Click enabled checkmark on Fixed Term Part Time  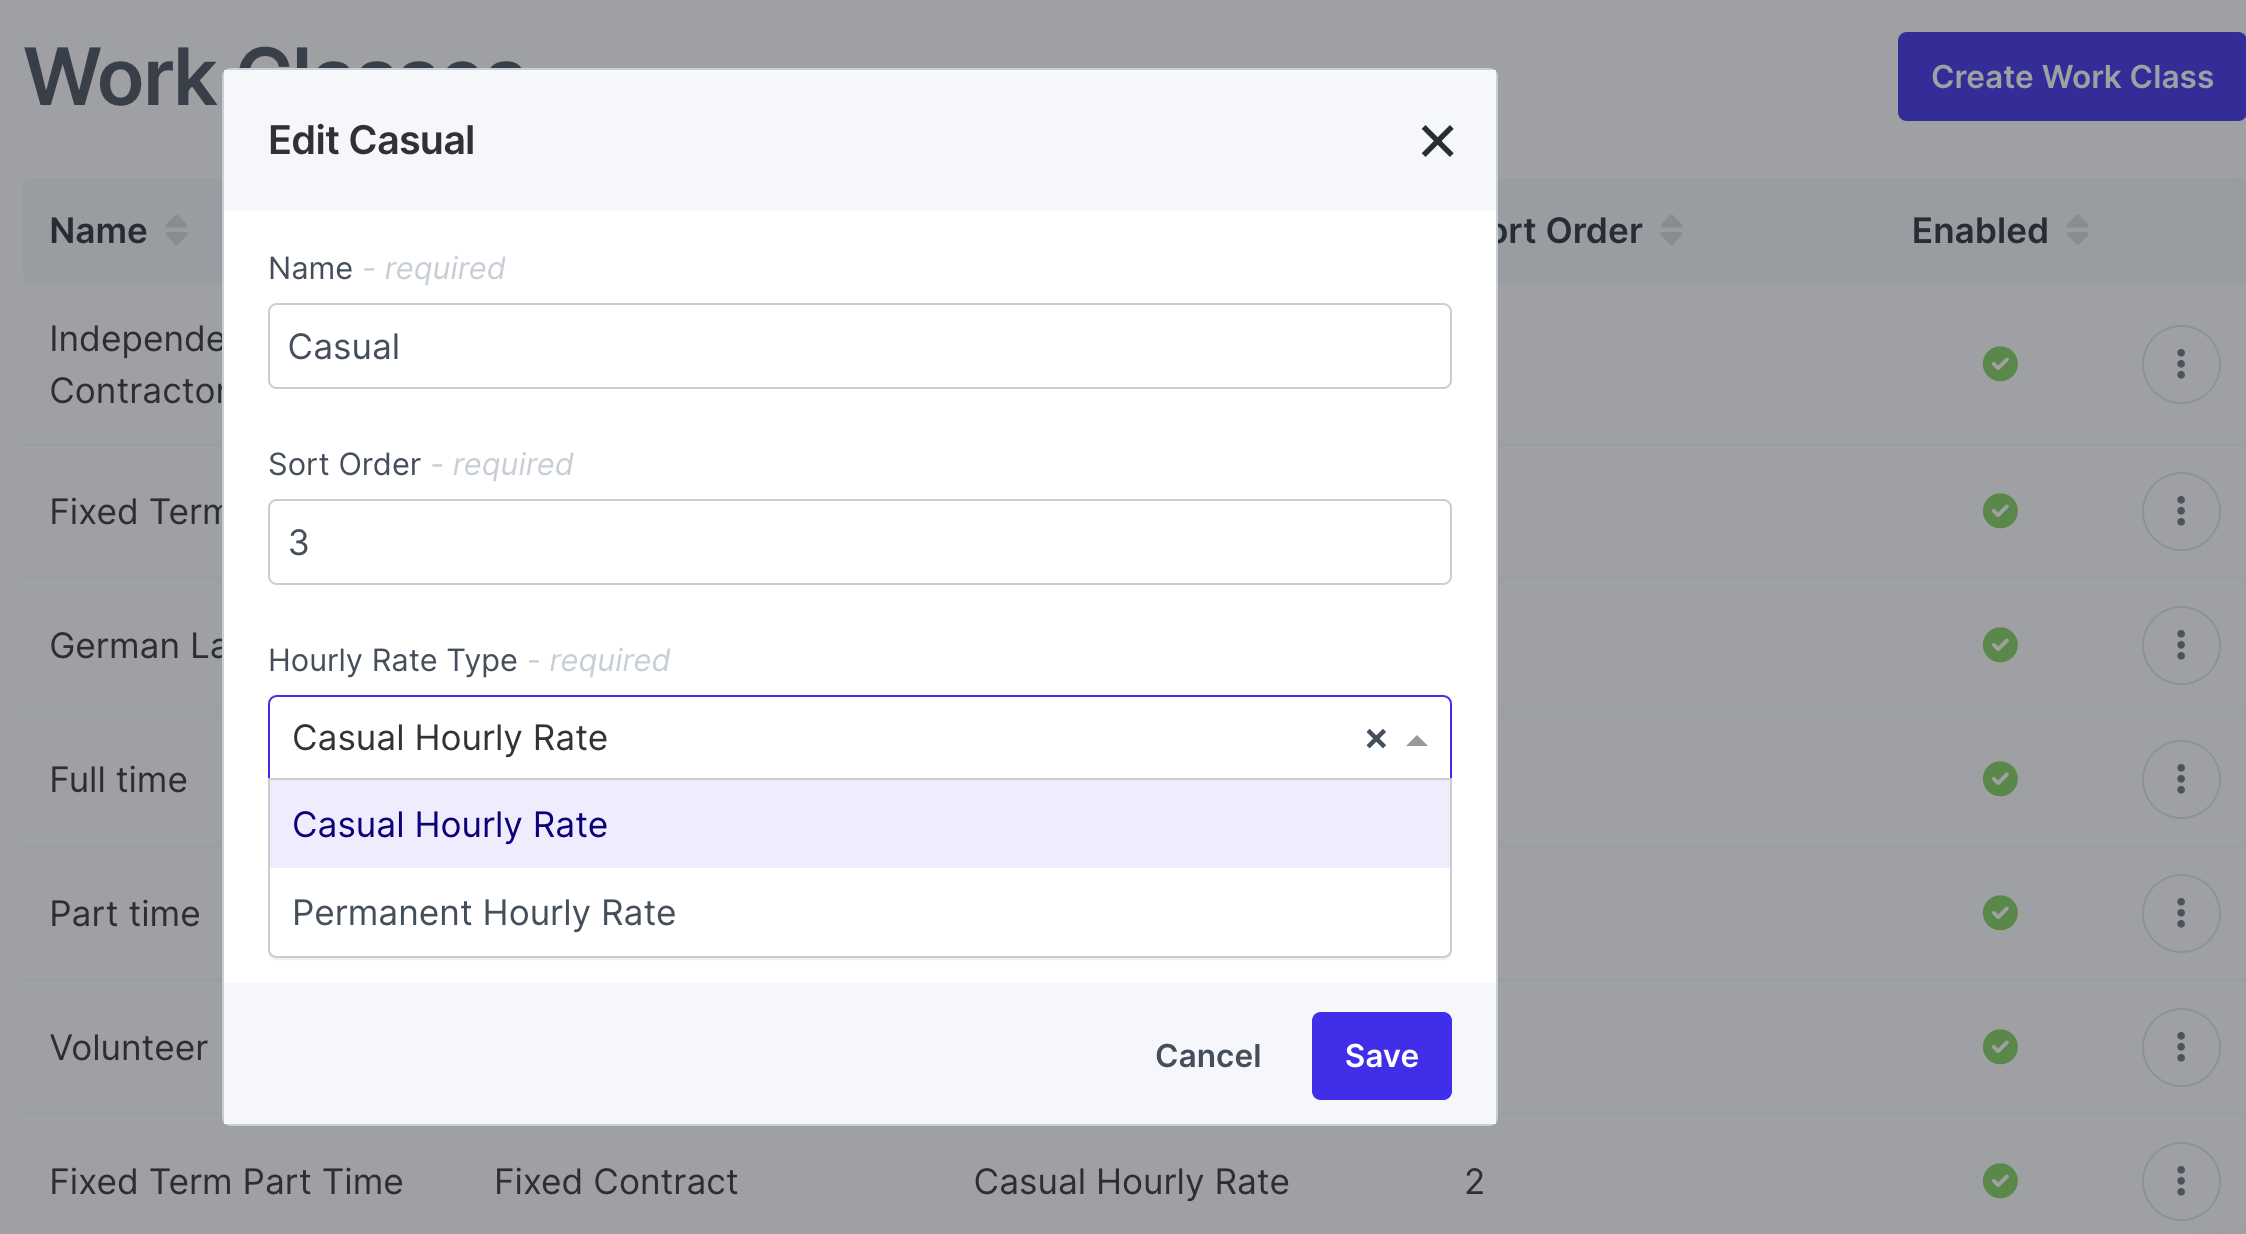tap(2000, 1181)
